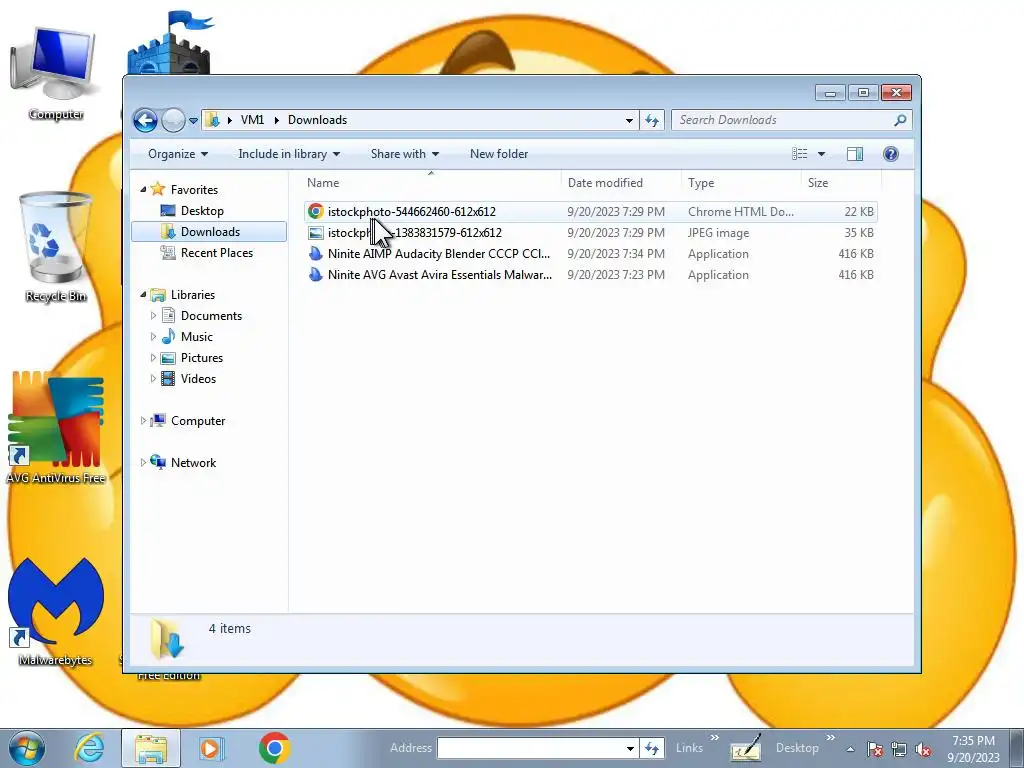This screenshot has width=1024, height=768.
Task: Click the Action Center flag tray icon
Action: pyautogui.click(x=875, y=749)
